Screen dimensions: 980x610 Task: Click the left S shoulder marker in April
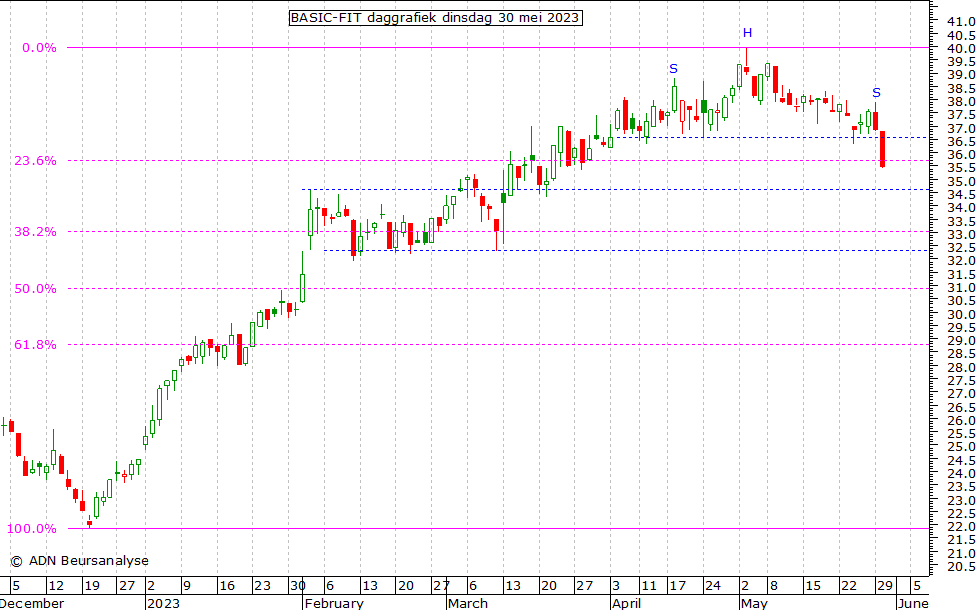(673, 69)
